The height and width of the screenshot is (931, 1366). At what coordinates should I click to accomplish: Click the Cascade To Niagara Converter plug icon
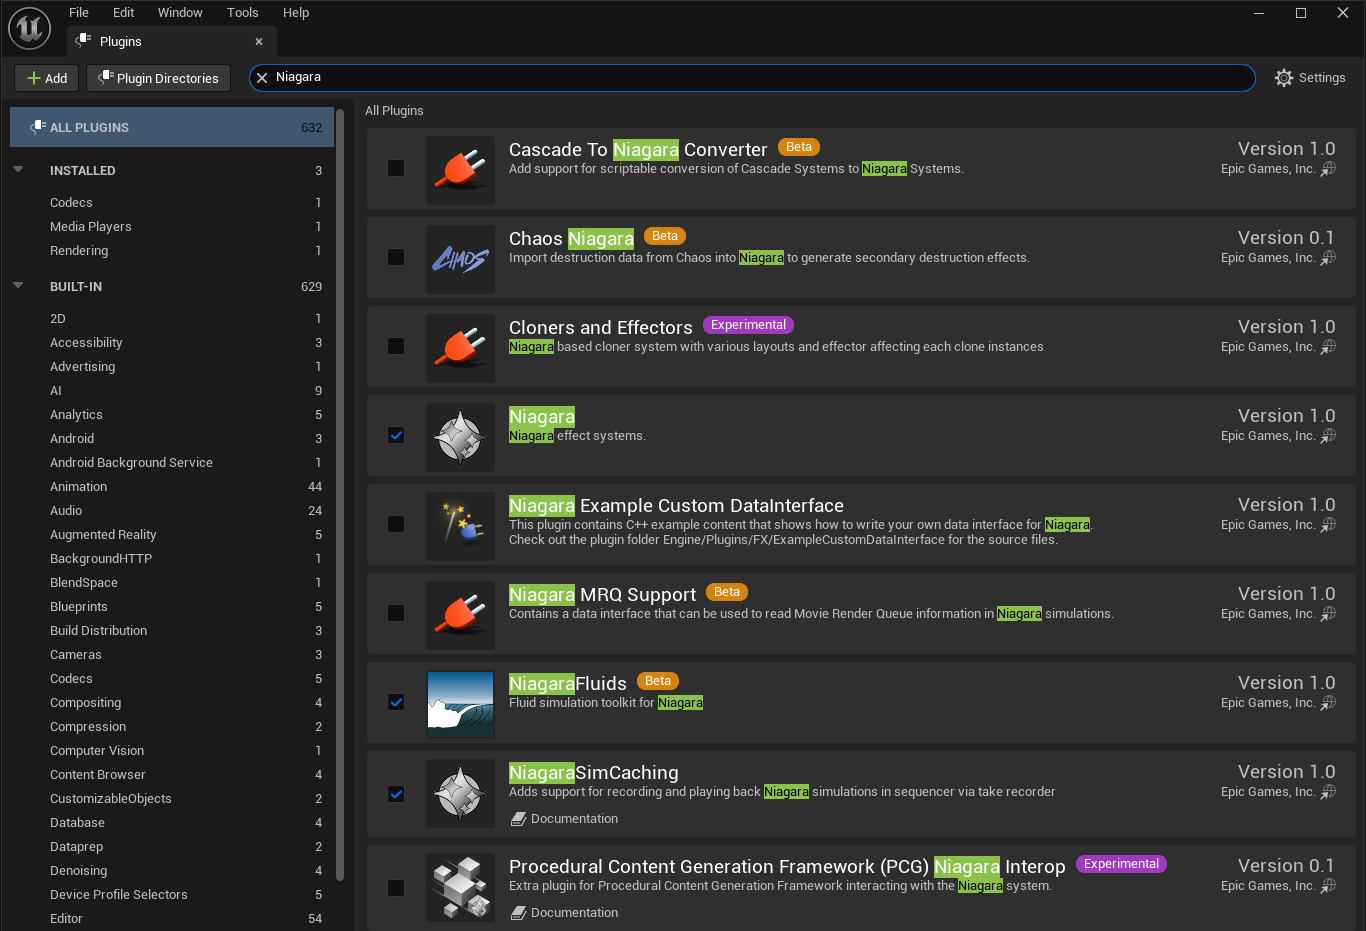[460, 170]
